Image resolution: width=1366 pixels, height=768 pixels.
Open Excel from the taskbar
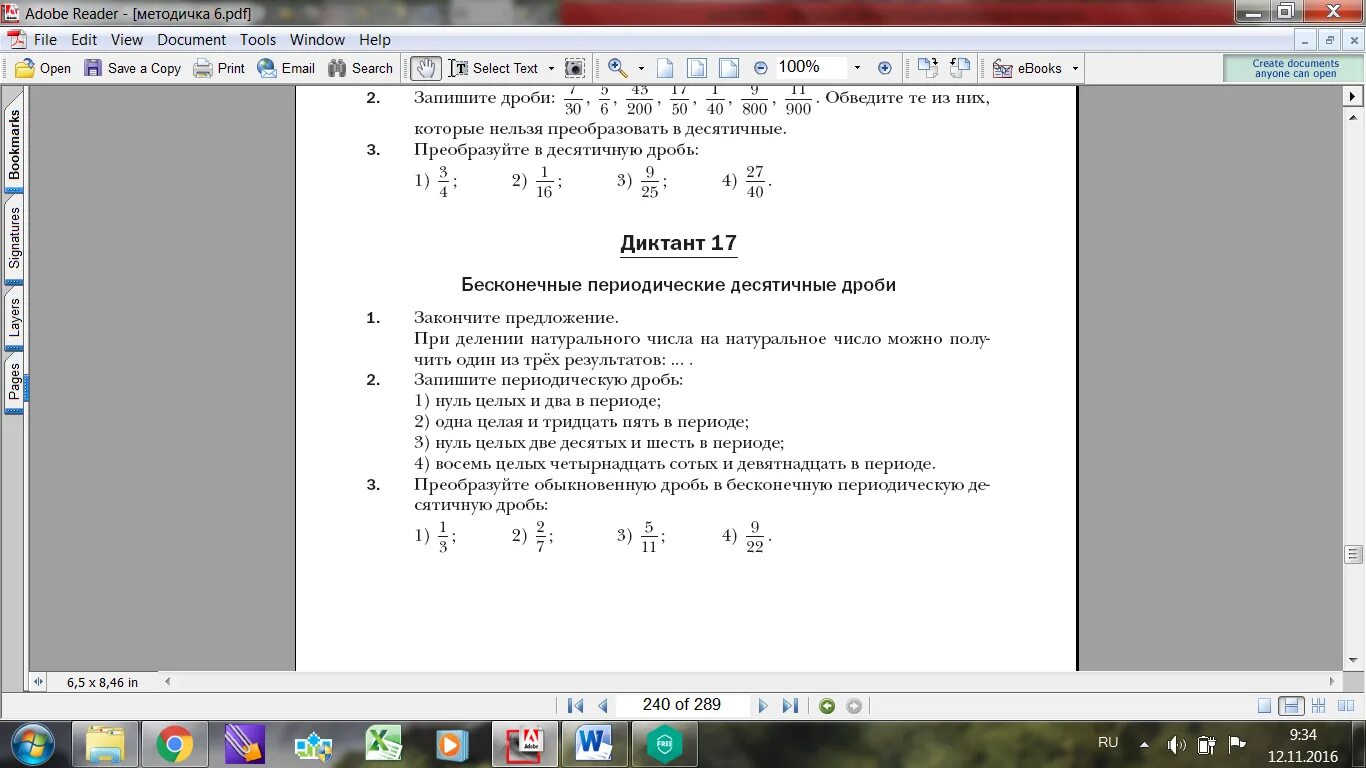click(384, 744)
